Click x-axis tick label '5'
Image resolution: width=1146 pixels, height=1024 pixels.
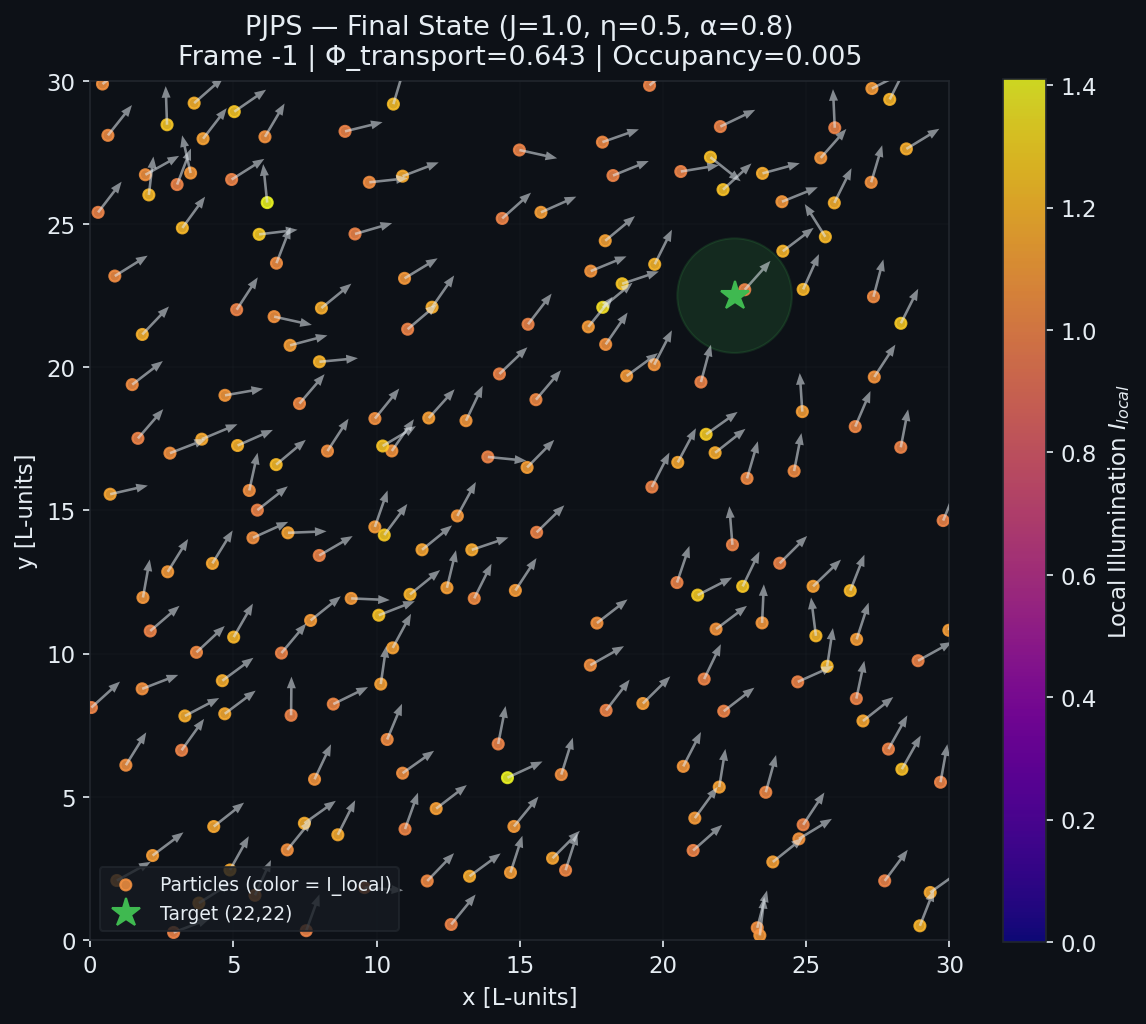pos(233,966)
